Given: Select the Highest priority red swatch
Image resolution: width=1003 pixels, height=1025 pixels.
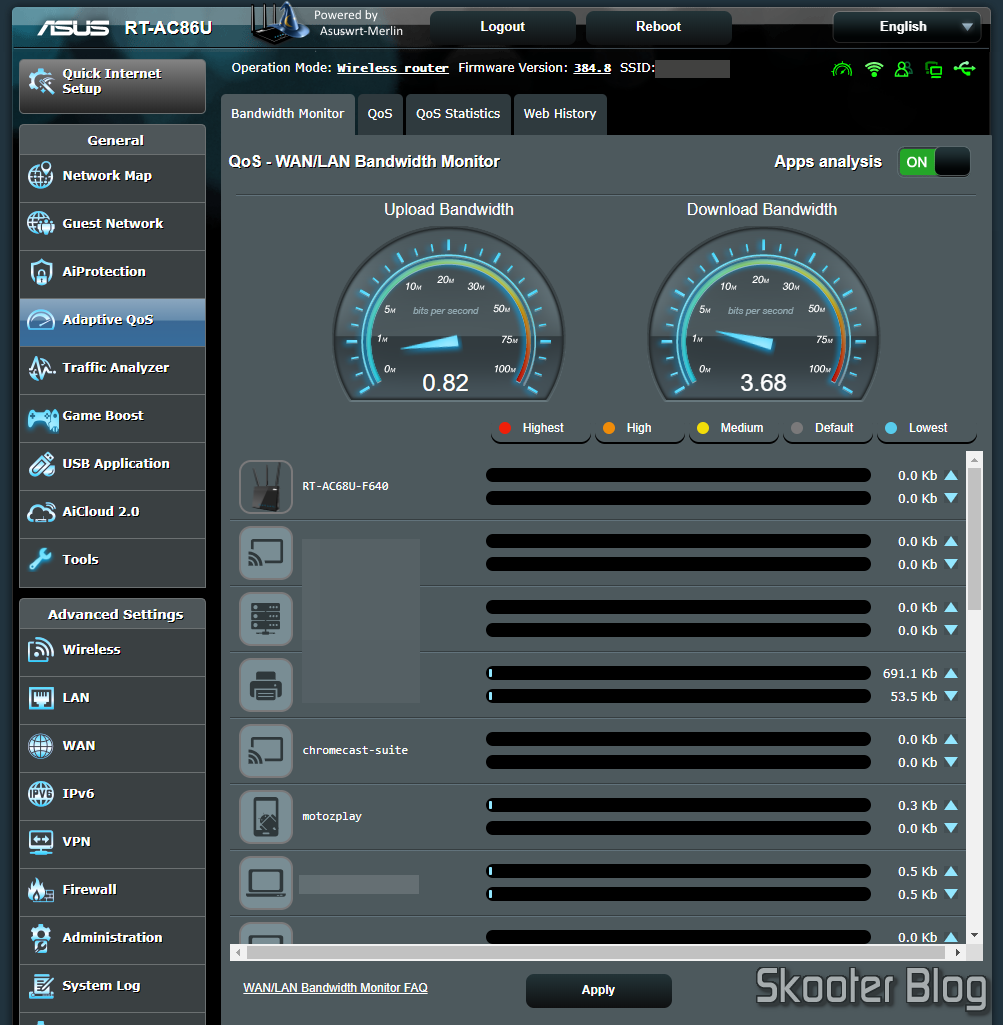Looking at the screenshot, I should (x=505, y=428).
